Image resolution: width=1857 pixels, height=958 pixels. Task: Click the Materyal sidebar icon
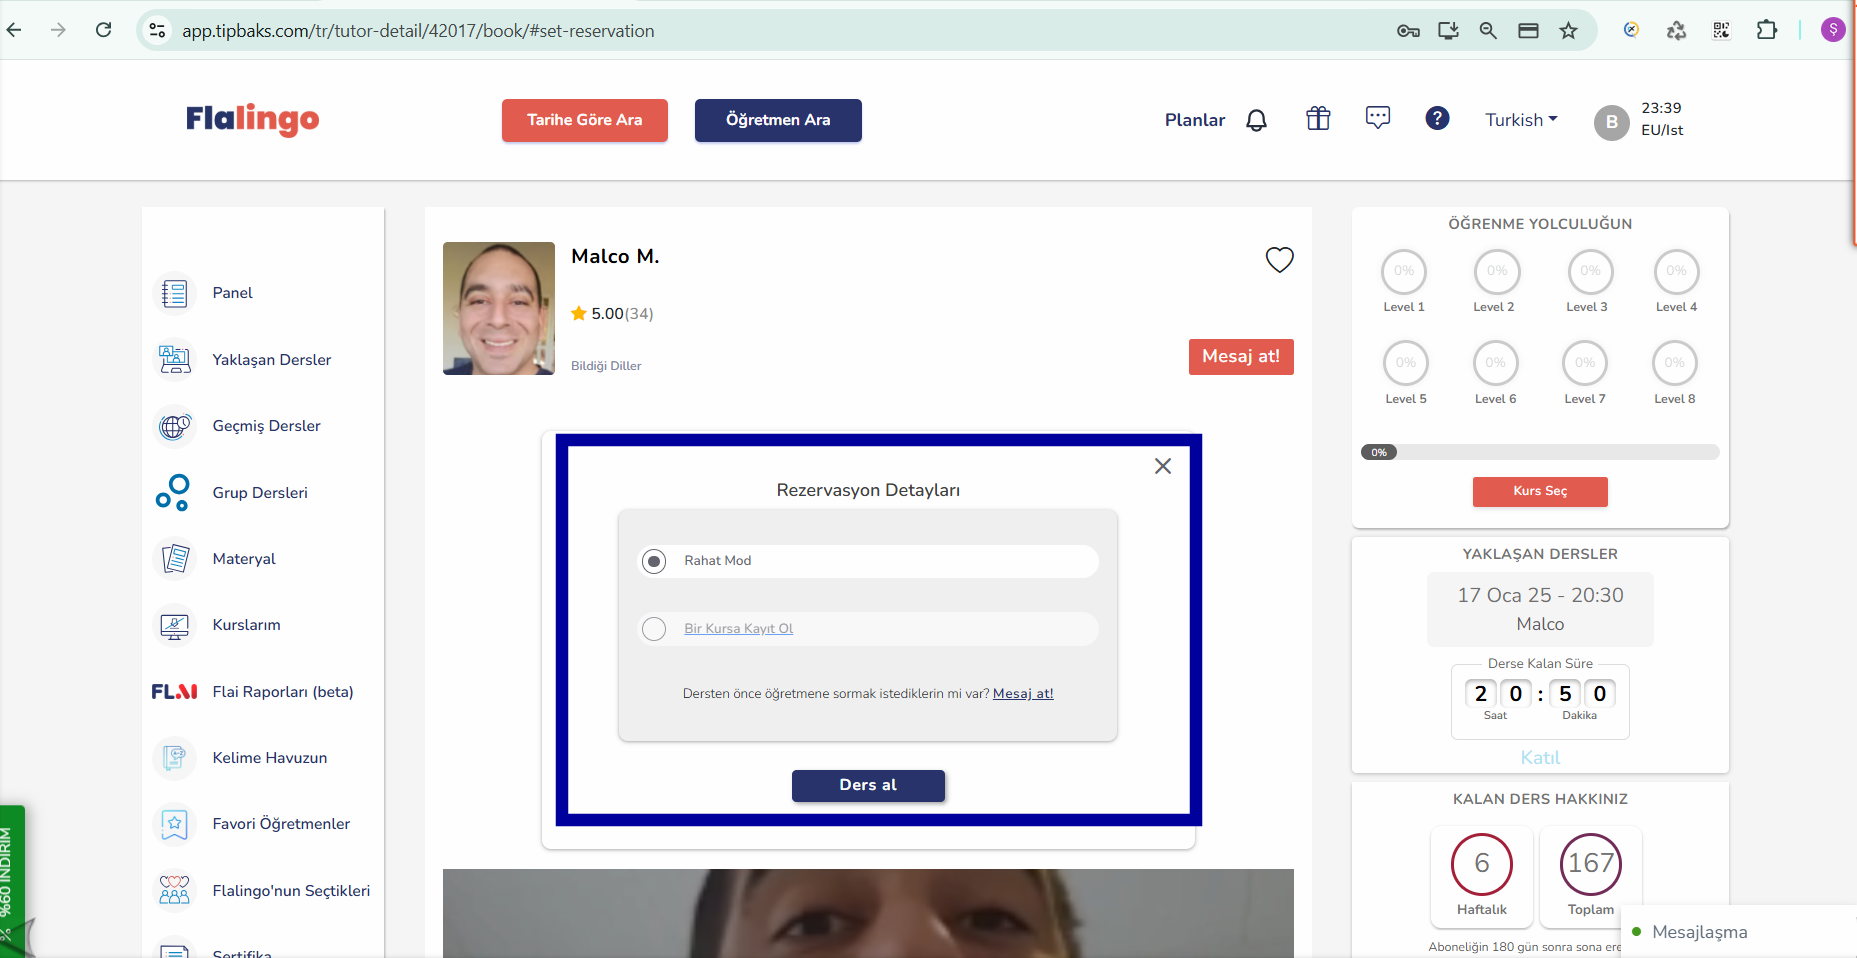point(174,558)
